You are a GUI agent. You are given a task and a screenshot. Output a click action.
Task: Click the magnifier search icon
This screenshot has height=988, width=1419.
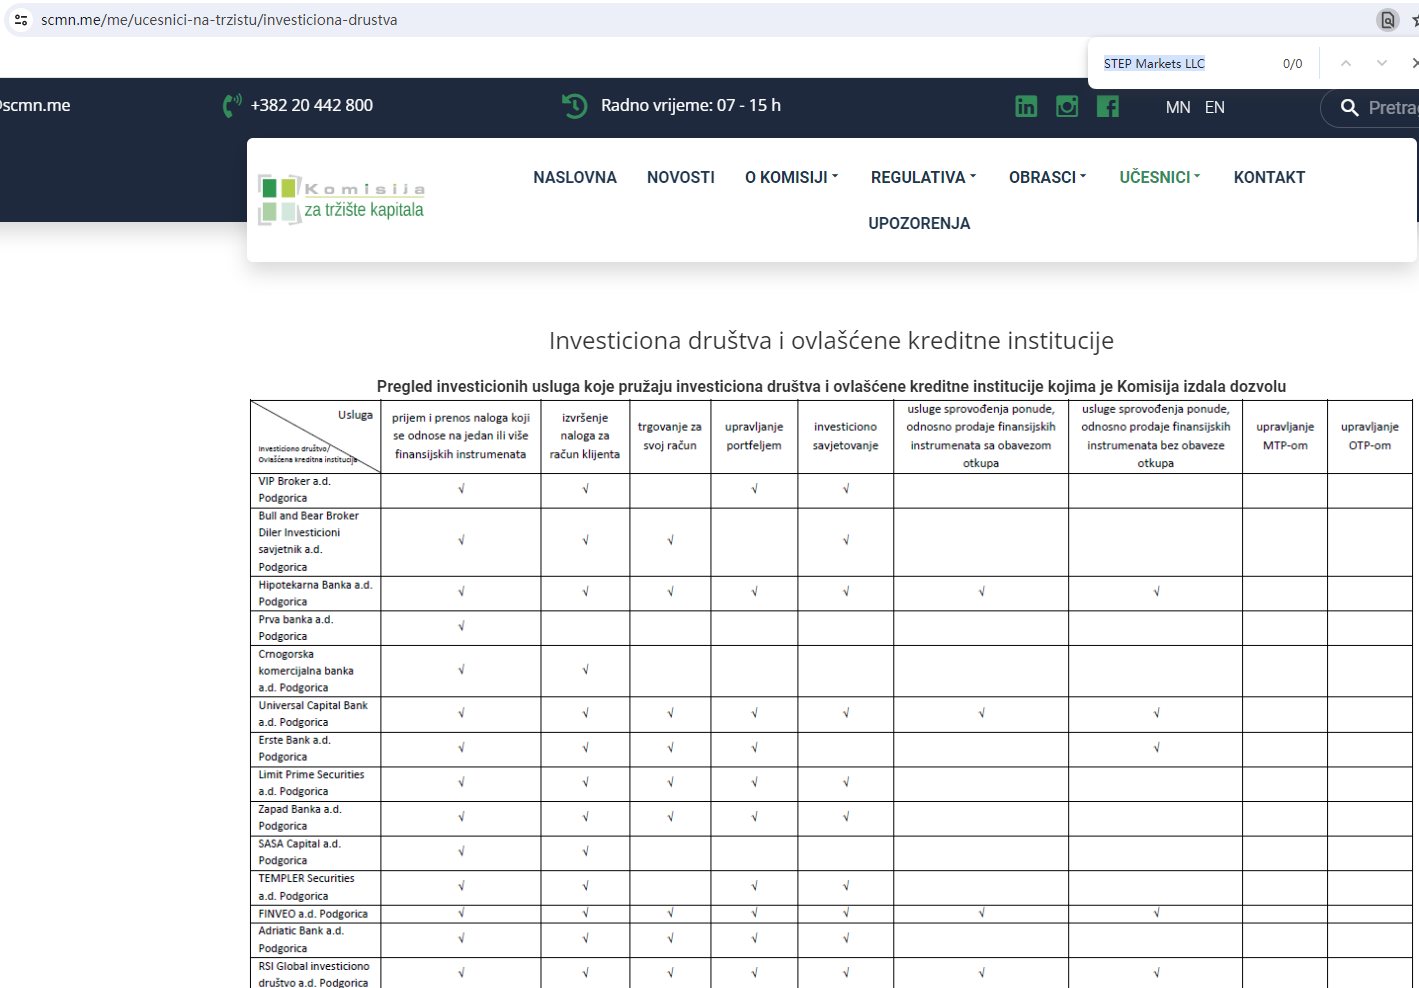[1349, 107]
